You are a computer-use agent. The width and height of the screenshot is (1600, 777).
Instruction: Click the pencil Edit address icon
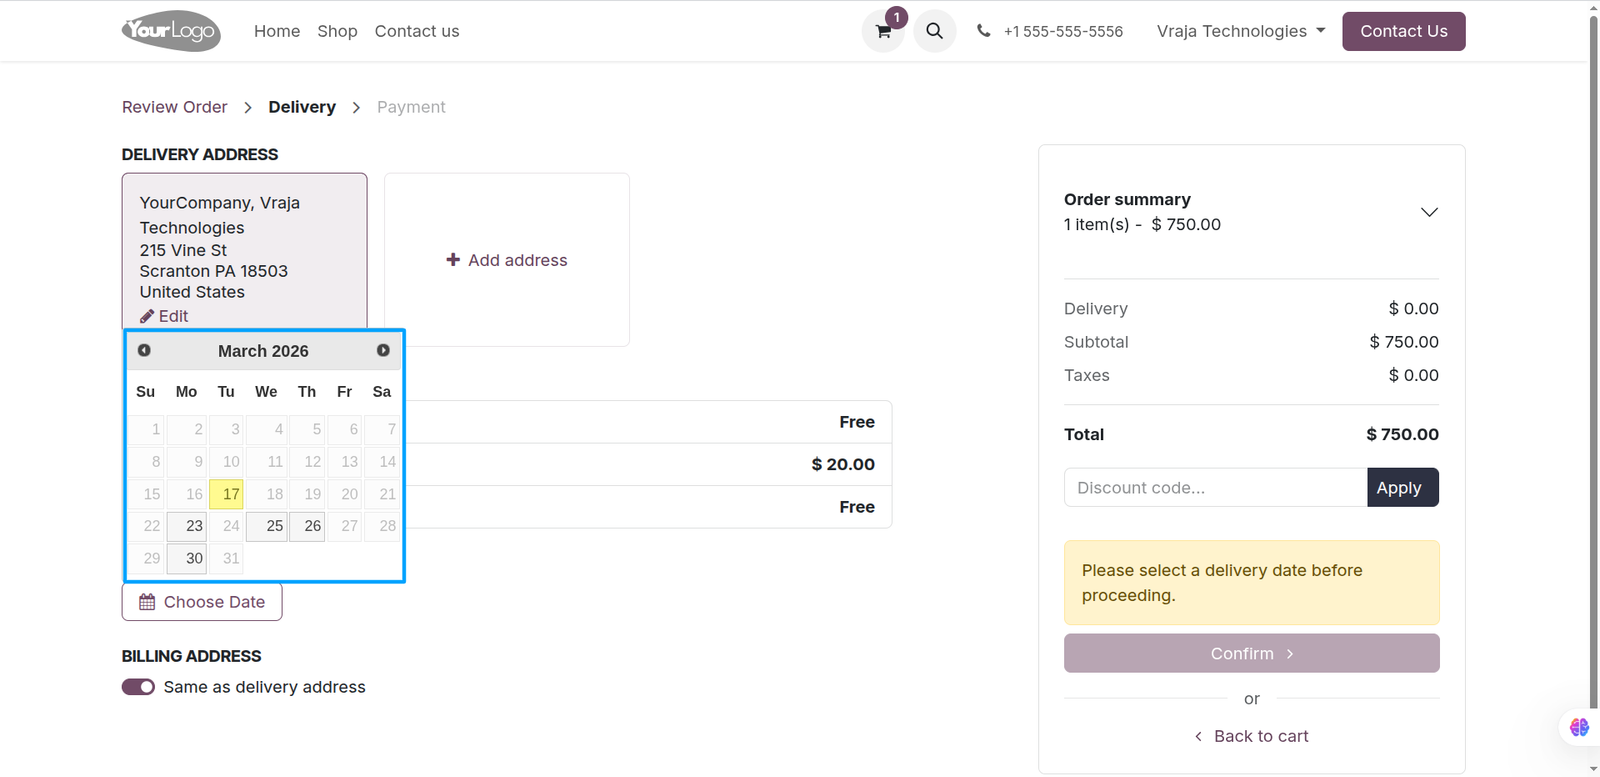[147, 316]
